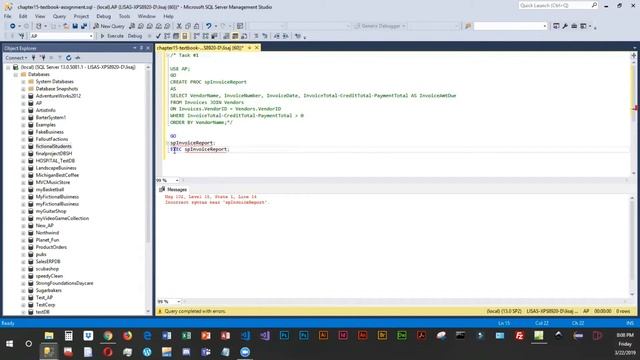Open the Connect dropdown in Object Explorer

[x=16, y=58]
